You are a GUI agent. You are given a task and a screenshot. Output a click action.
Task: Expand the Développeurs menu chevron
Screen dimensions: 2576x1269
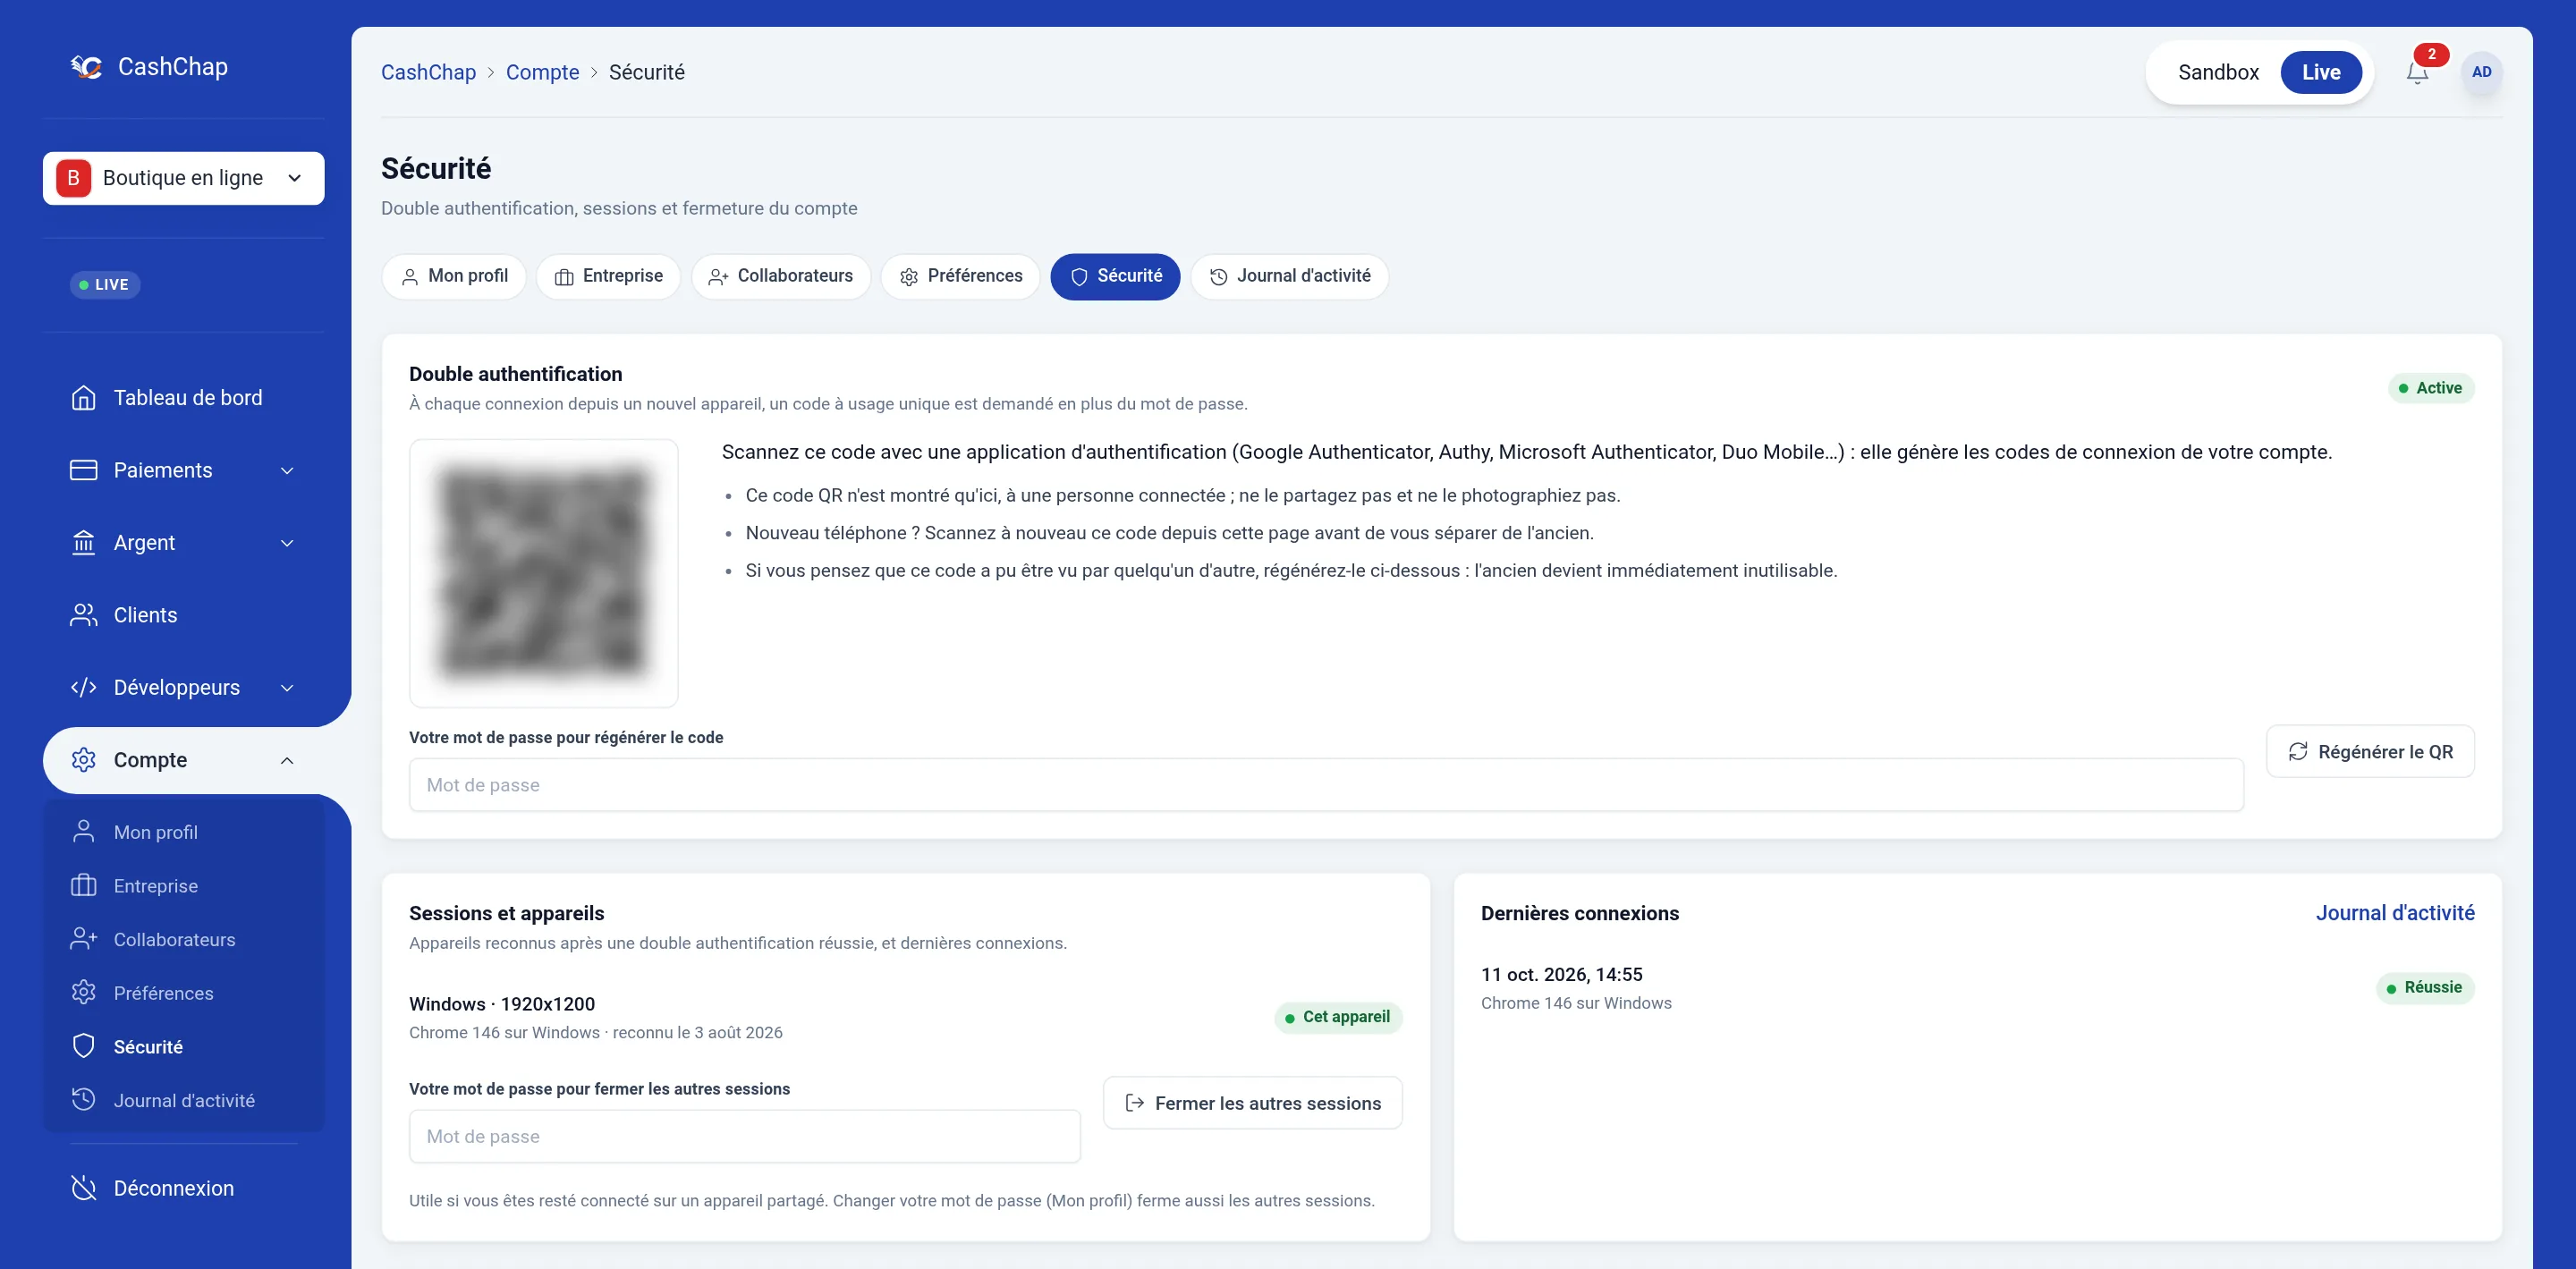click(287, 688)
